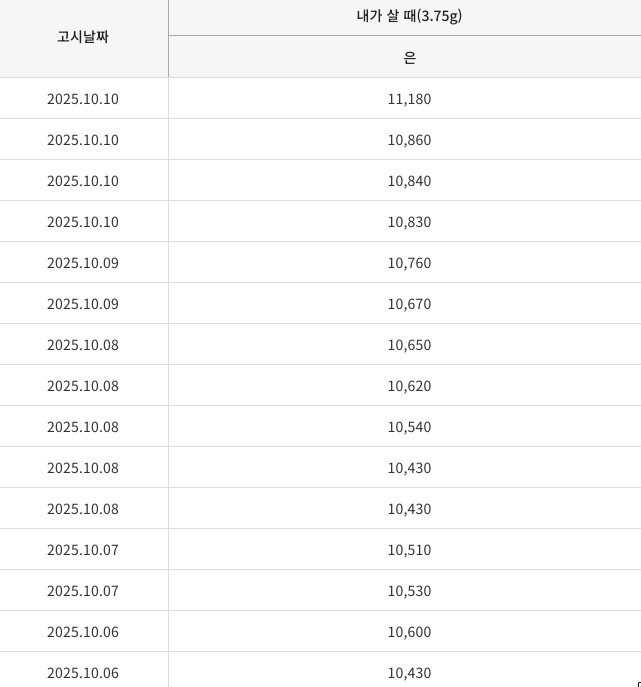Click the 10,650 price cell

(409, 345)
